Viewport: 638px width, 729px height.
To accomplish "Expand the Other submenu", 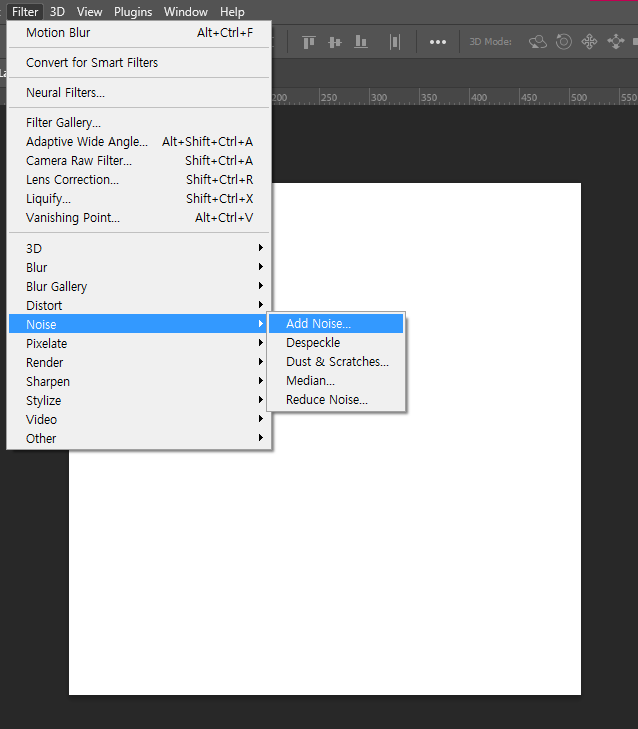I will (139, 438).
